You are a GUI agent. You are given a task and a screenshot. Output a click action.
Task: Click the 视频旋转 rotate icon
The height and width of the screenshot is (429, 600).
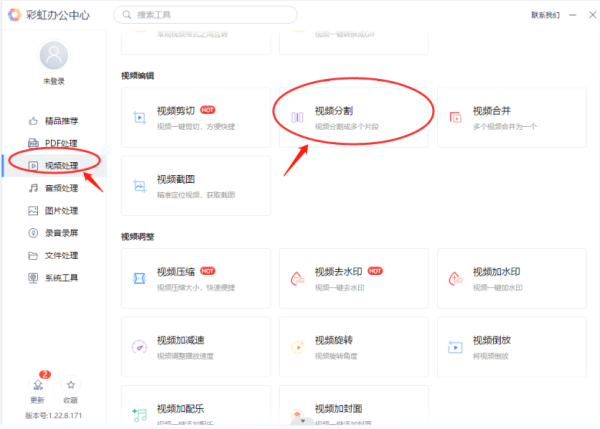pos(298,347)
